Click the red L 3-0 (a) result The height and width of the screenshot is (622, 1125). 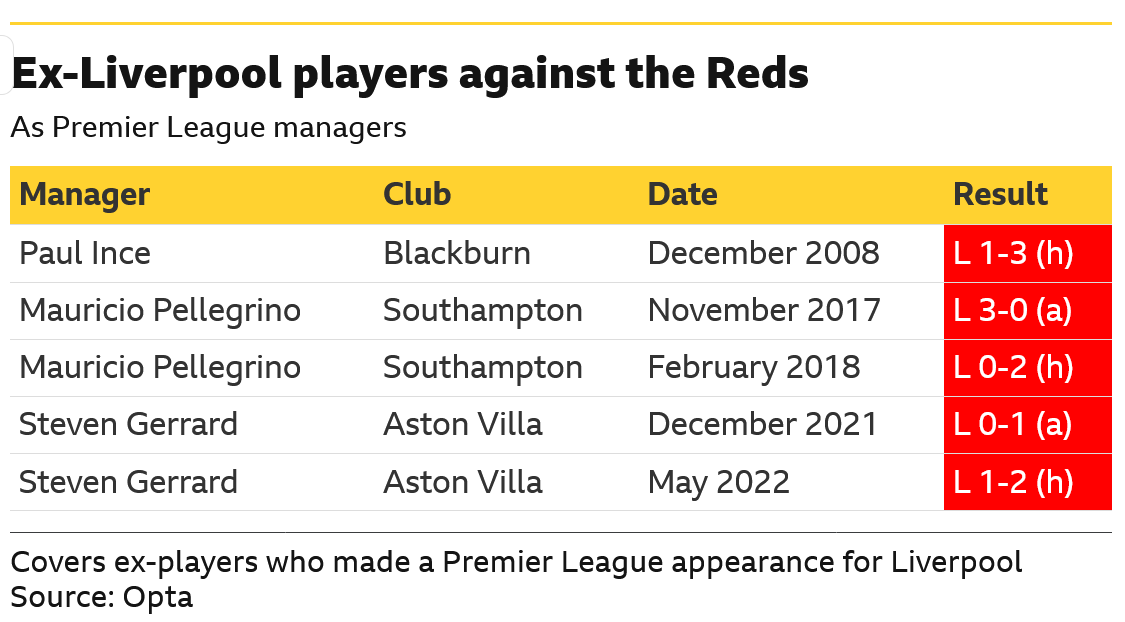point(1027,311)
